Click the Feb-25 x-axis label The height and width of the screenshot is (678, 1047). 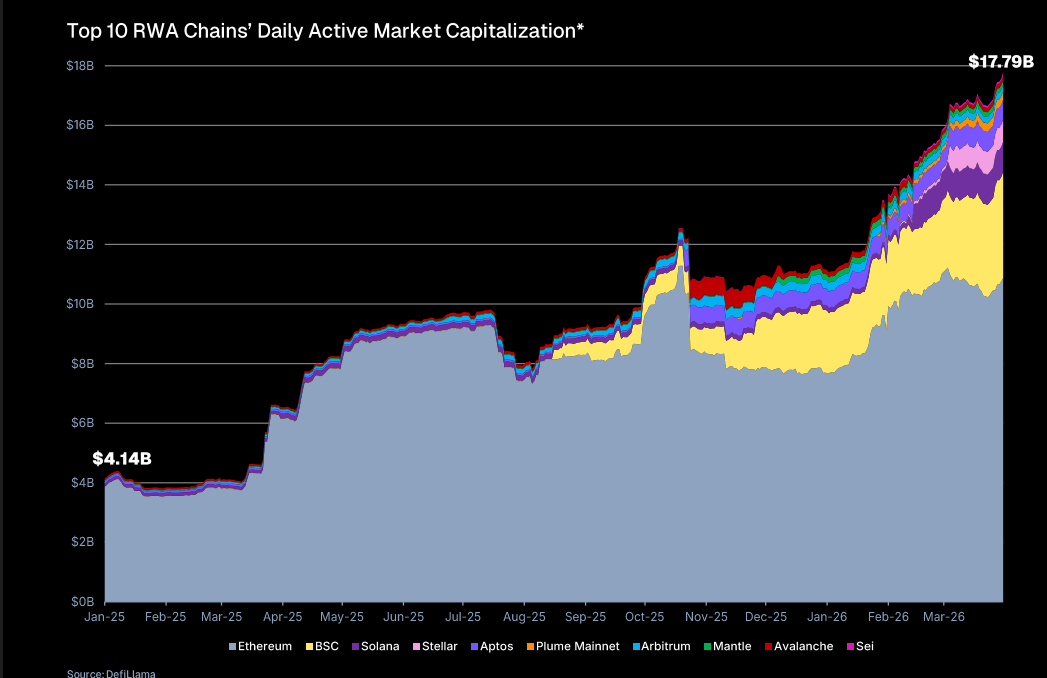(166, 617)
